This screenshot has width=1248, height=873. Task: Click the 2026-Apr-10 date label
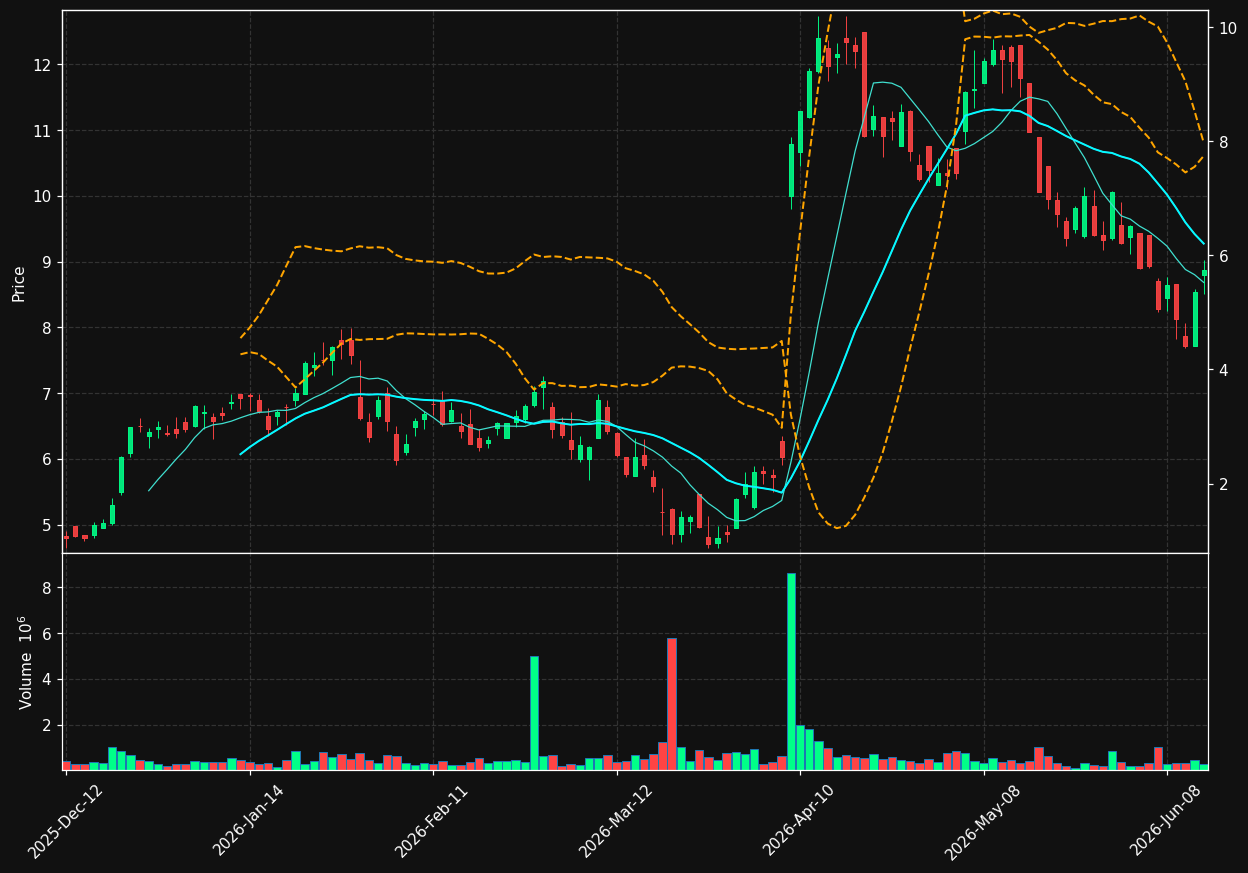pyautogui.click(x=801, y=820)
